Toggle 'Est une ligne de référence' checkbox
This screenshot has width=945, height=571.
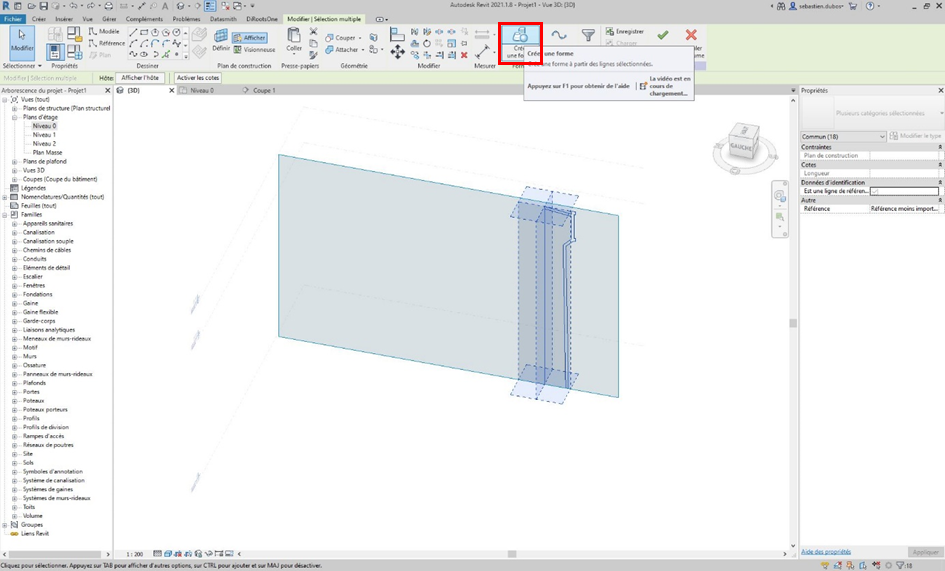click(x=875, y=191)
